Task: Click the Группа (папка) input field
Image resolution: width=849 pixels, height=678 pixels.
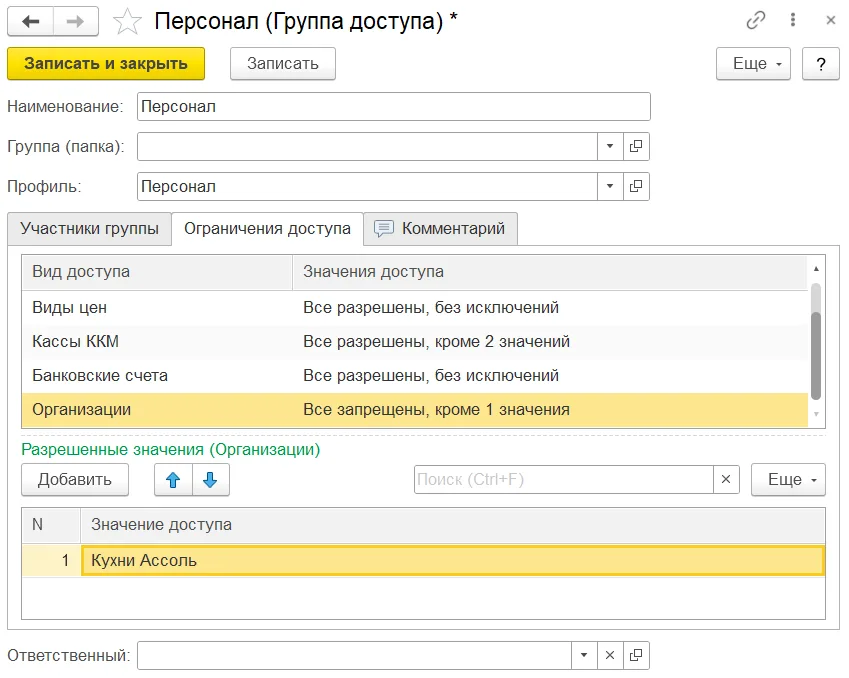Action: coord(367,146)
